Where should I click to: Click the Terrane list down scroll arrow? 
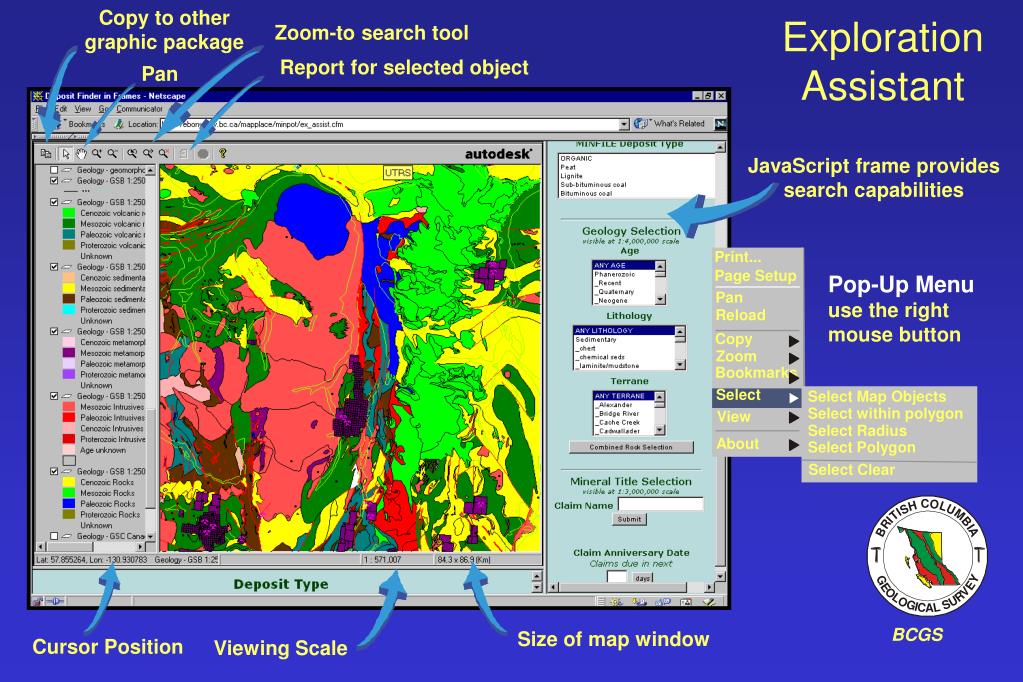click(660, 430)
